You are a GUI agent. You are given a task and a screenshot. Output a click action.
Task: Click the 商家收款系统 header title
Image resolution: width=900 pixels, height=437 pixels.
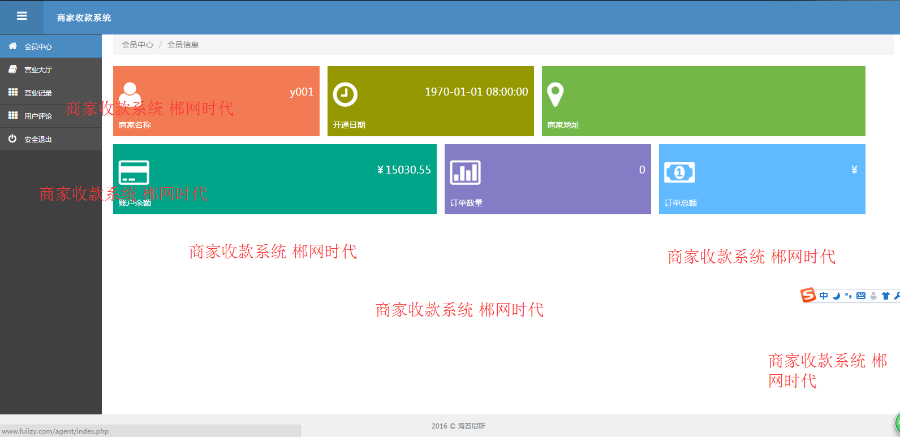84,18
